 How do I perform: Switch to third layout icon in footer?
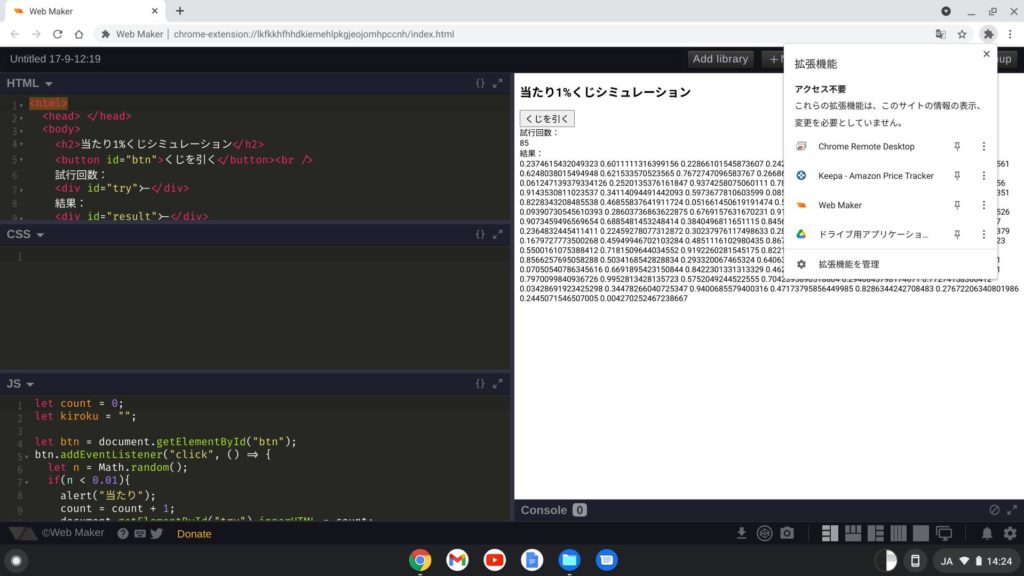tap(876, 534)
